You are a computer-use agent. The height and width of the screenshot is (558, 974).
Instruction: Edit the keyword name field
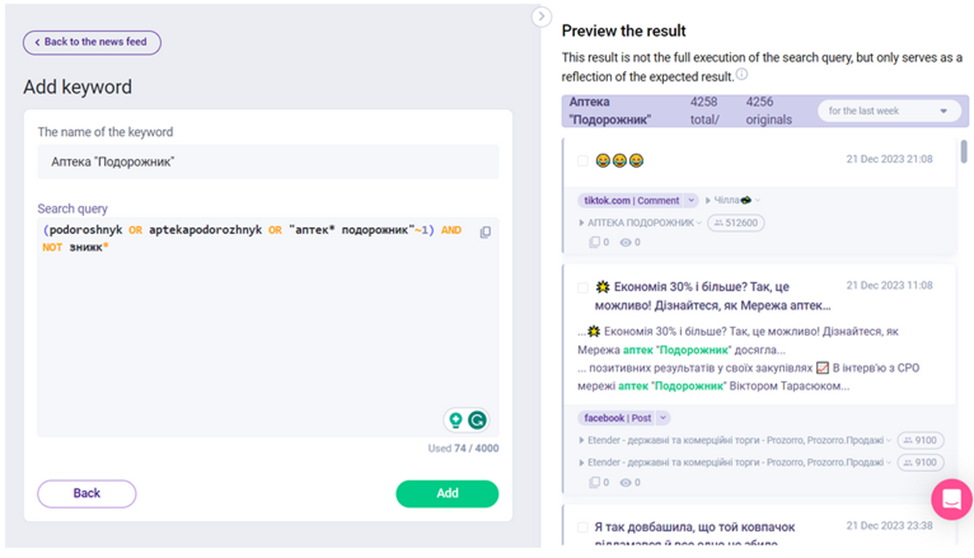(x=268, y=162)
